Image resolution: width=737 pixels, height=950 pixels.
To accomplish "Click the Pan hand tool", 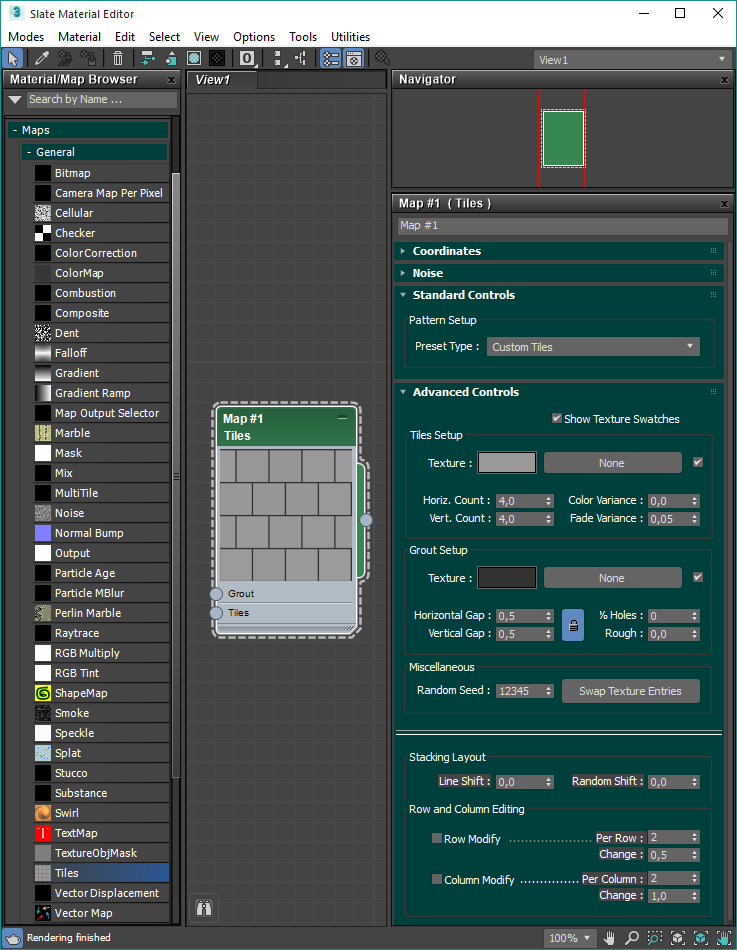I will pyautogui.click(x=609, y=938).
